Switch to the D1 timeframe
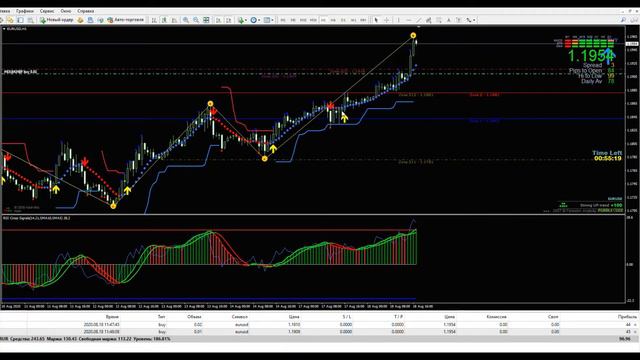This screenshot has width=640, height=360. click(343, 20)
